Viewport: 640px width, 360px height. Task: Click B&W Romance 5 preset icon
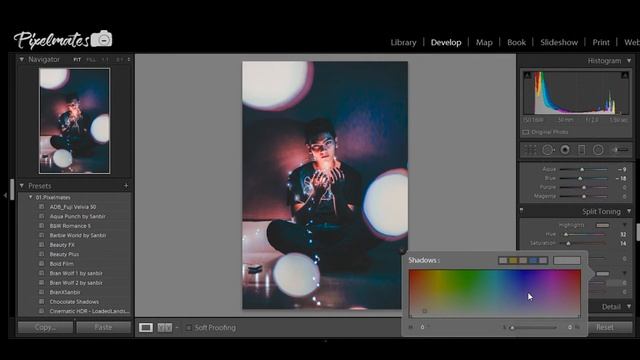click(41, 226)
